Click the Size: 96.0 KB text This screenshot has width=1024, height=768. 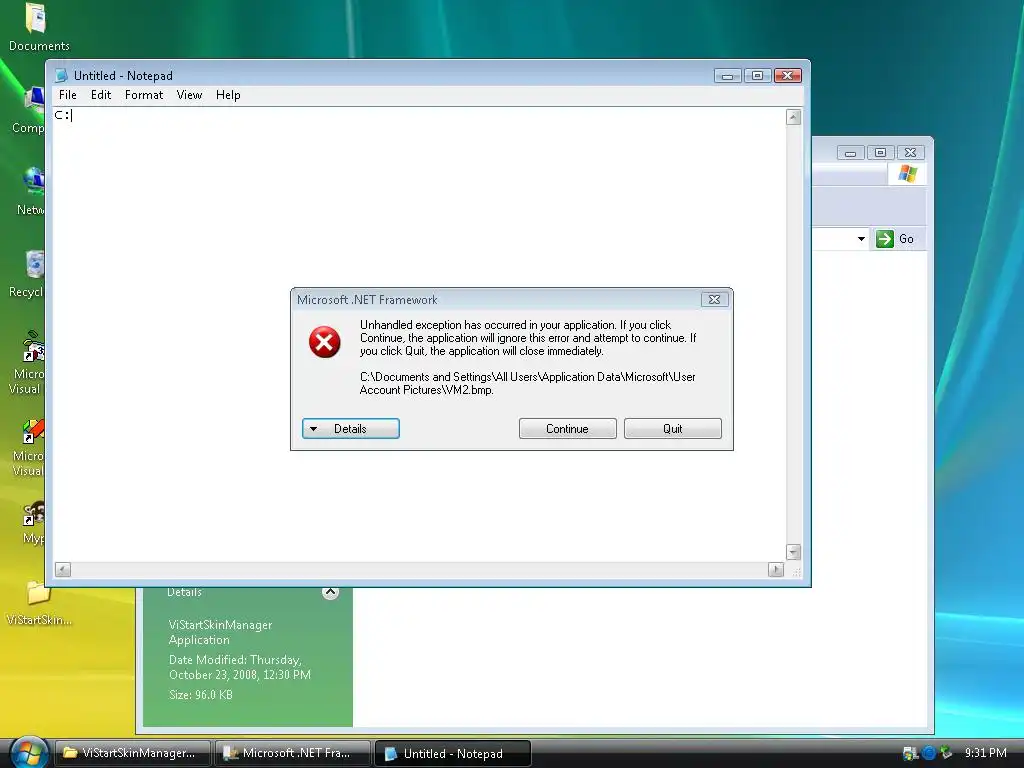click(201, 695)
